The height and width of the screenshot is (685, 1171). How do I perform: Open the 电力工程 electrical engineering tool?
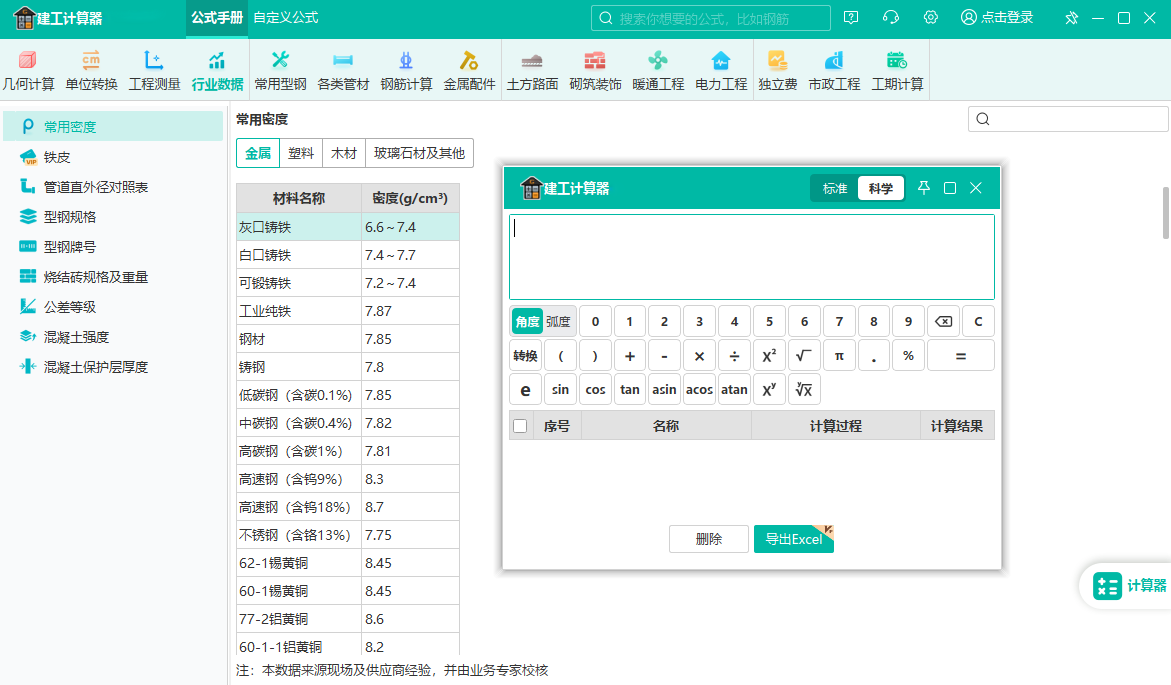click(x=721, y=70)
